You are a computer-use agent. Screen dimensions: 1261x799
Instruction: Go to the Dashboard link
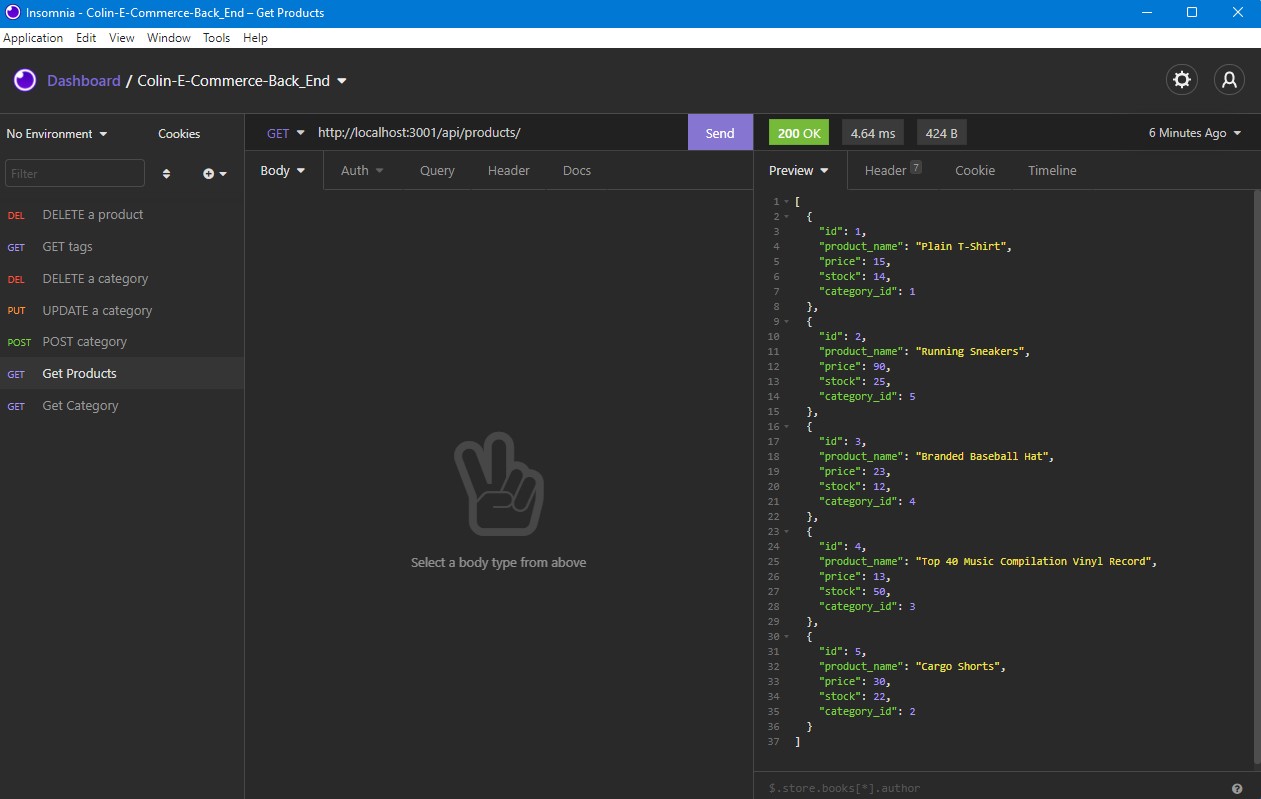coord(84,81)
